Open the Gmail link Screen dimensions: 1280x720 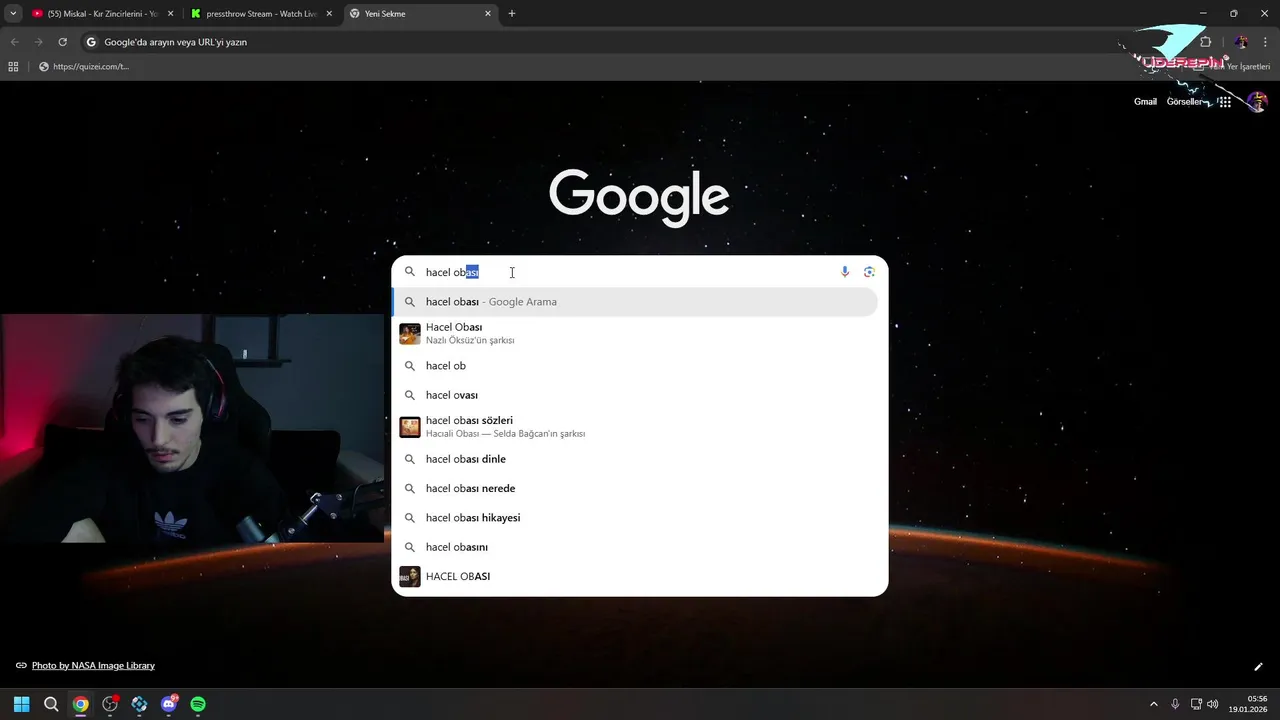coord(1145,102)
